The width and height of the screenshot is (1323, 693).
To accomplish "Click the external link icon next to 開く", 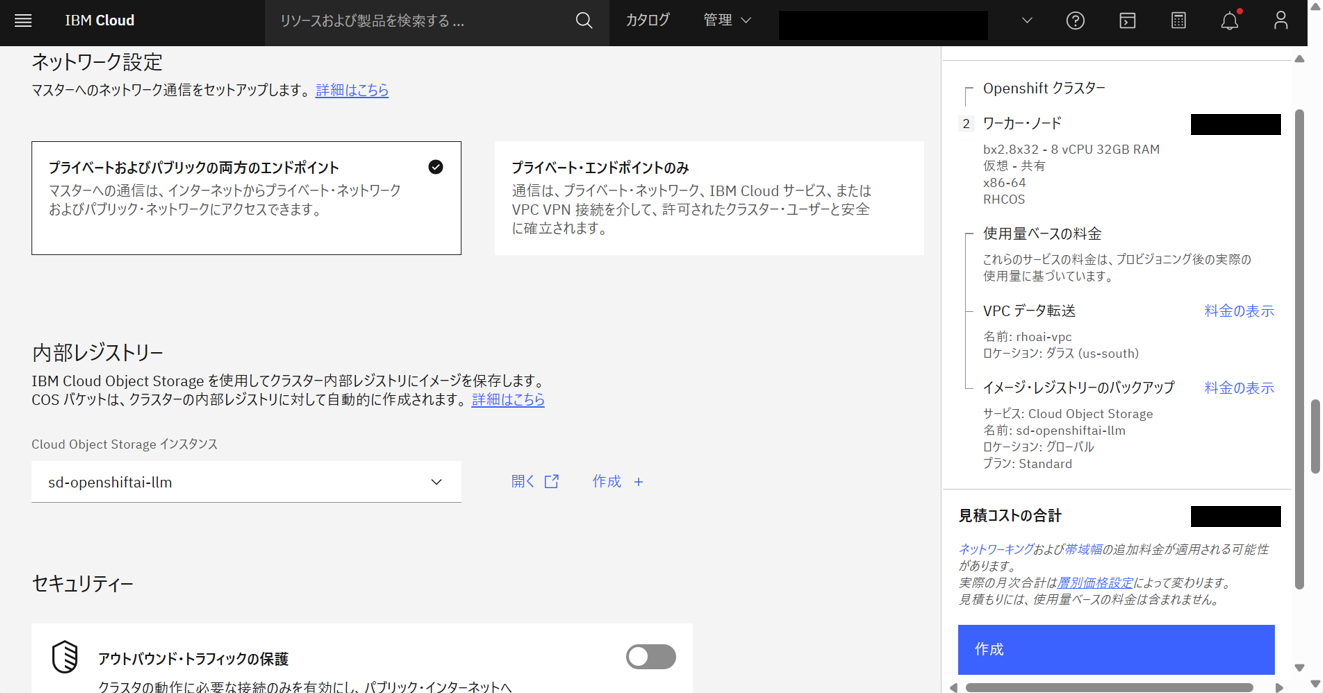I will point(551,482).
